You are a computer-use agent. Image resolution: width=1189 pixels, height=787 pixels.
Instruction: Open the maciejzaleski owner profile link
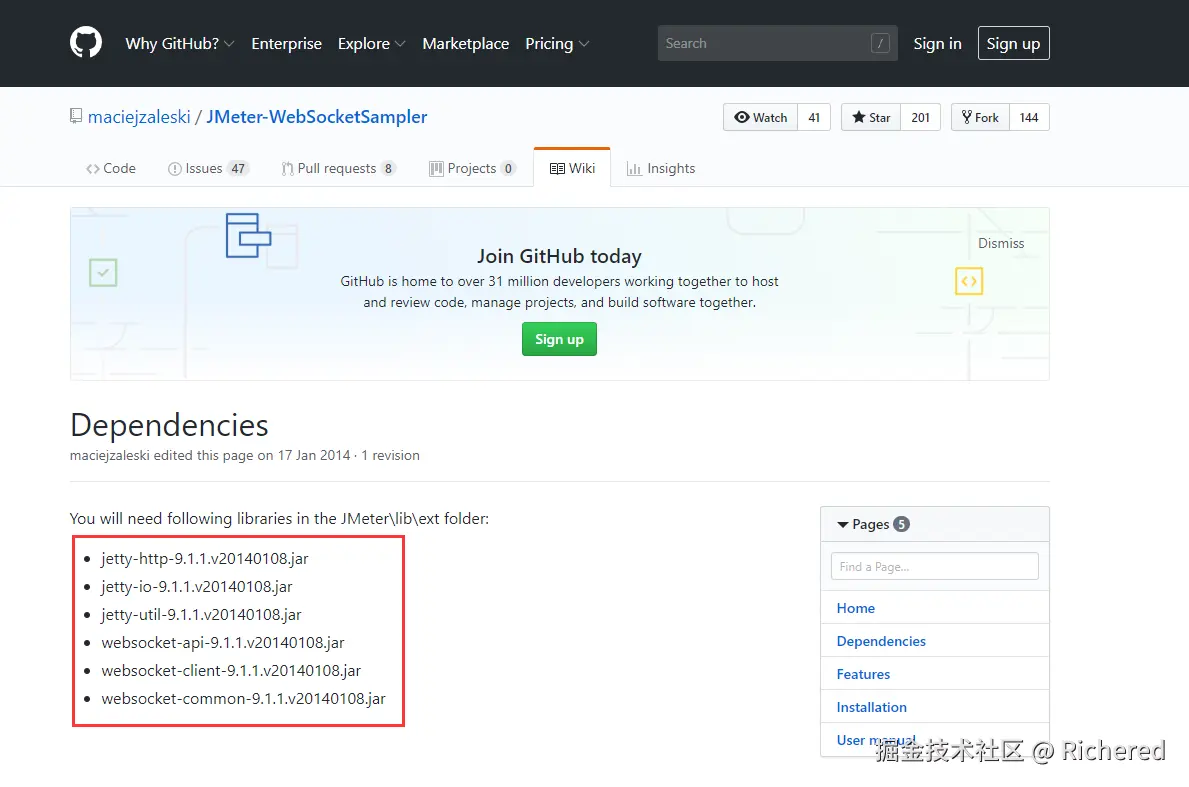click(139, 117)
